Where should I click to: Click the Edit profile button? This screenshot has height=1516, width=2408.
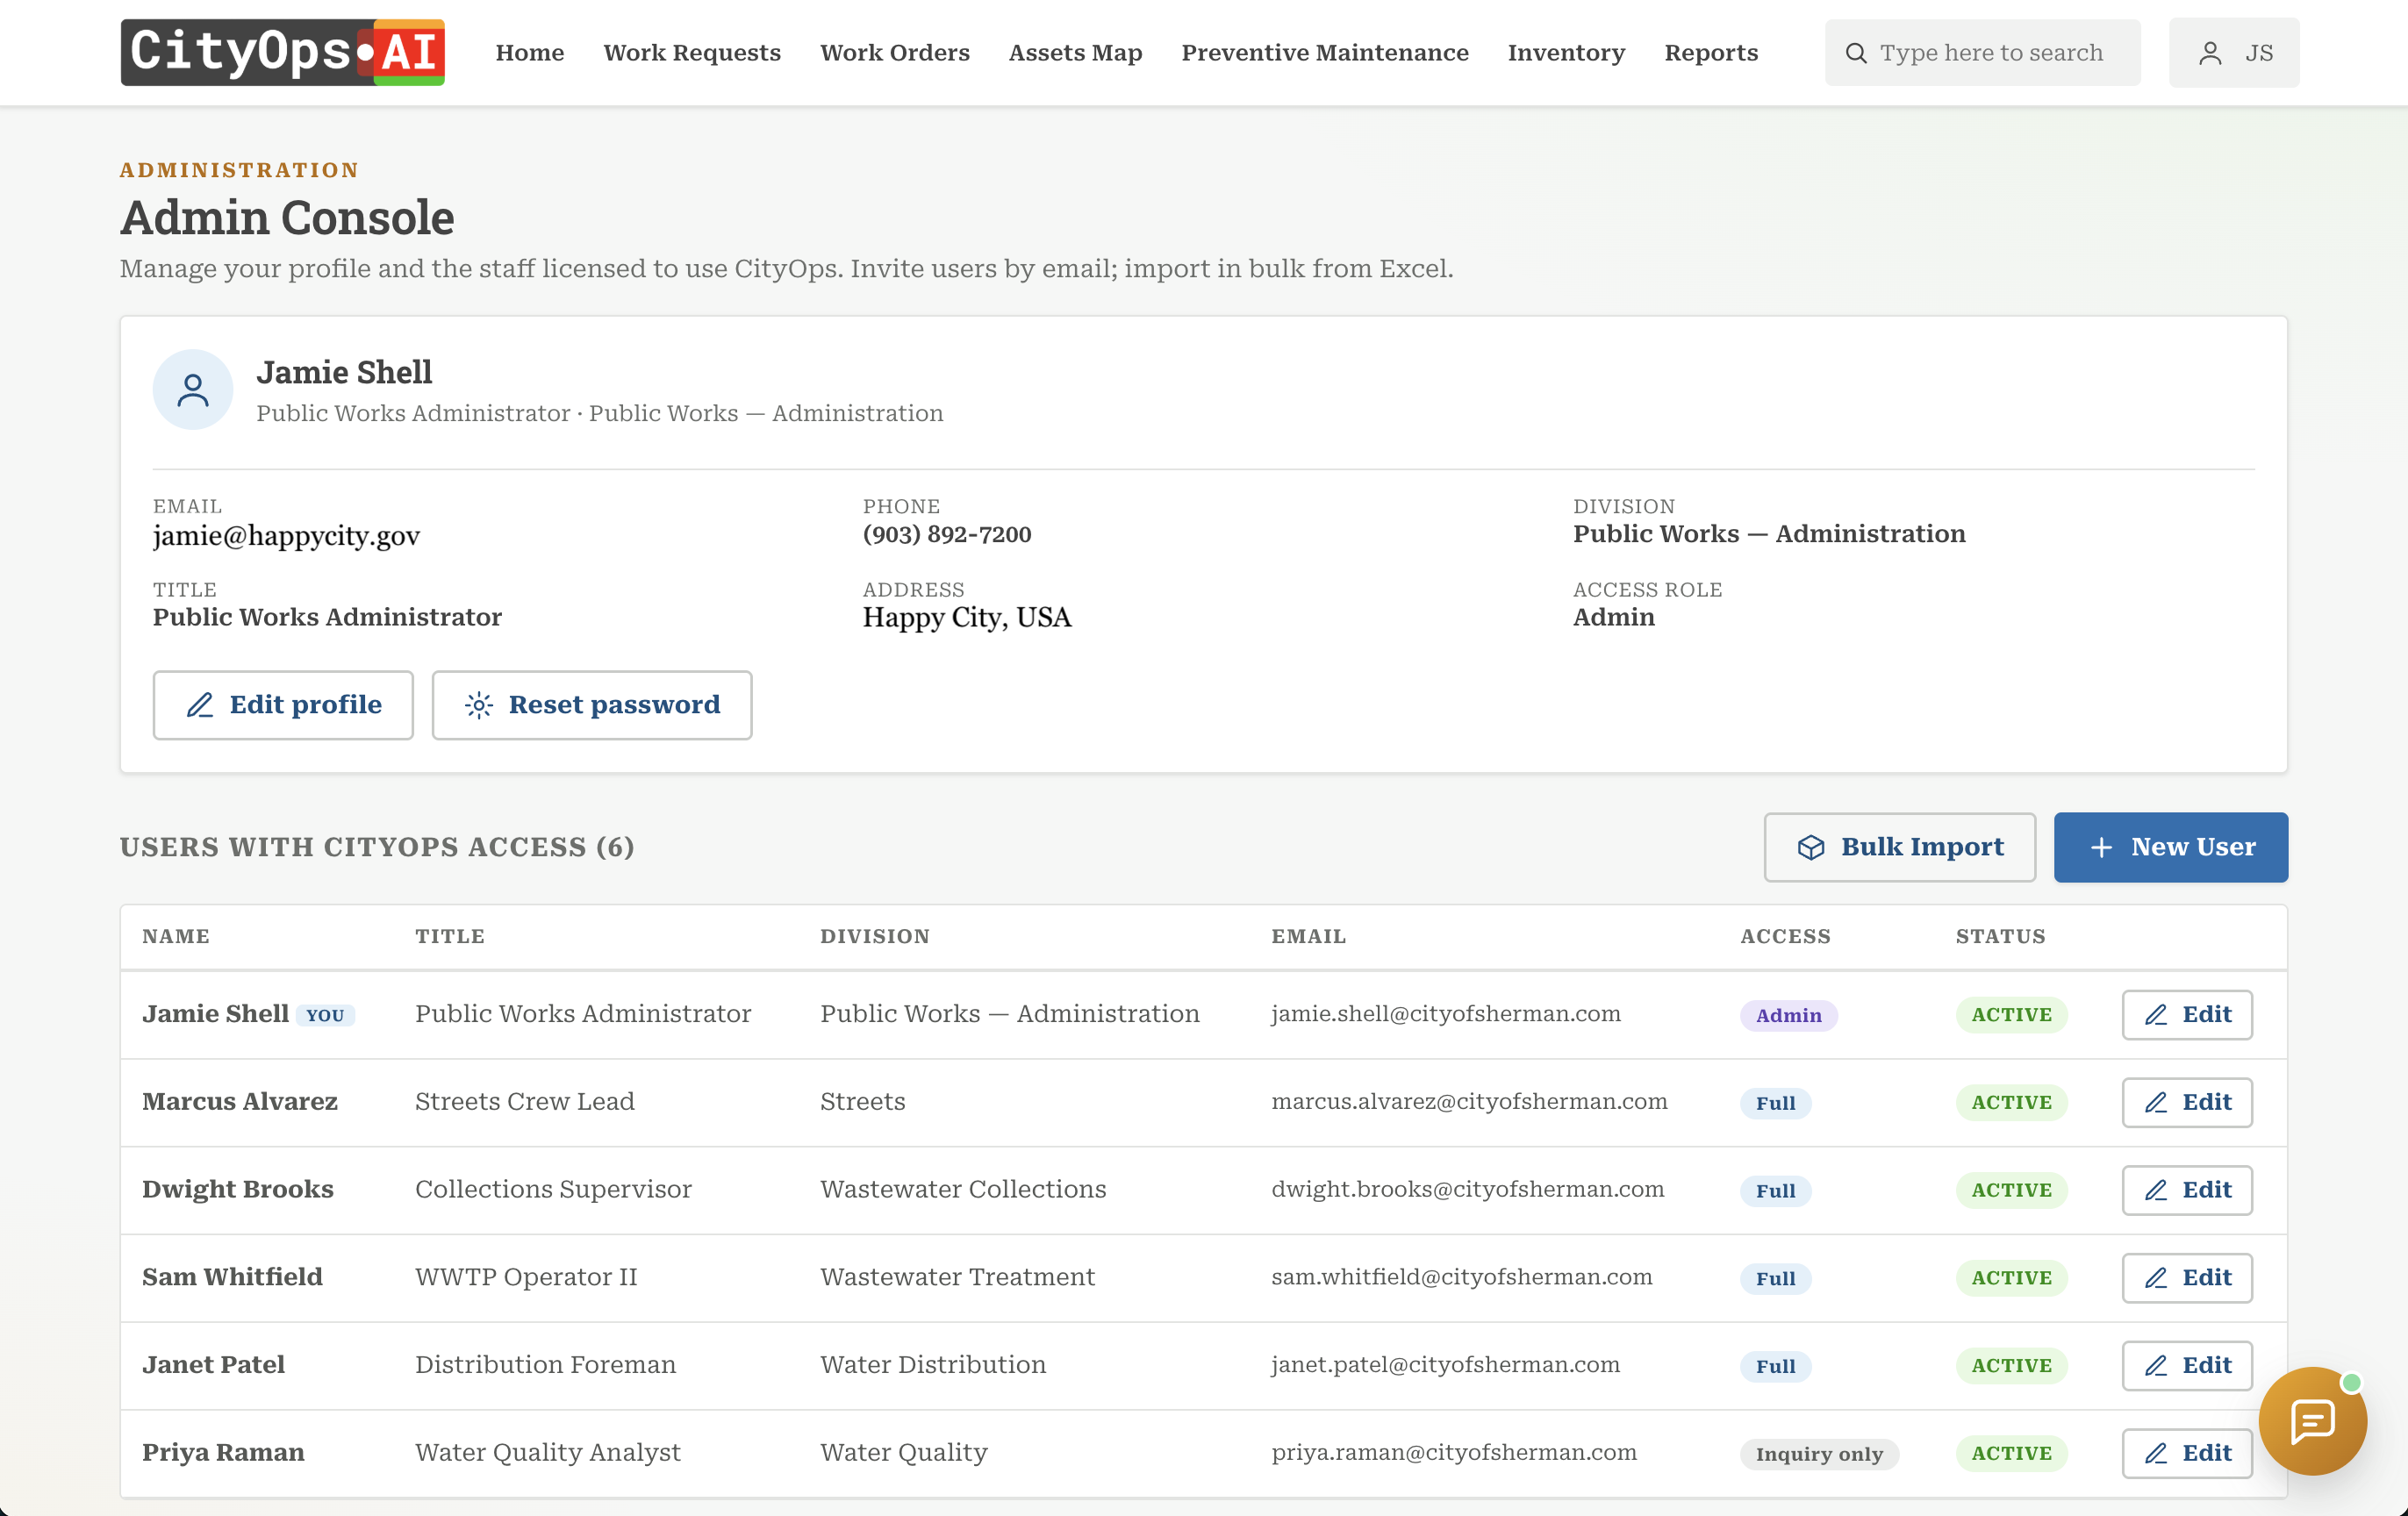pyautogui.click(x=283, y=705)
